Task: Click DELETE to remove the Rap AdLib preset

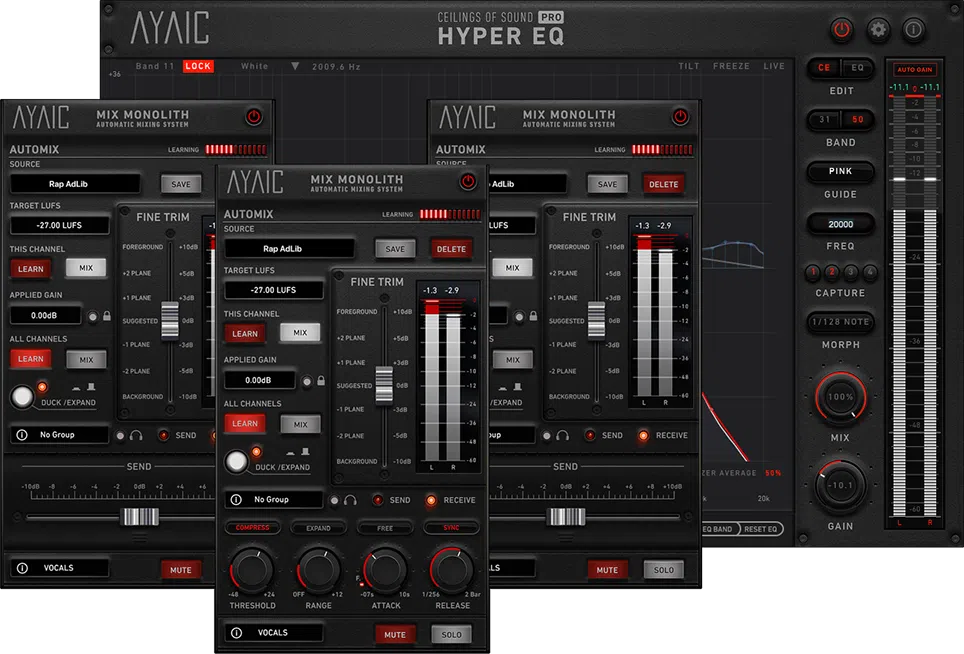Action: point(451,249)
